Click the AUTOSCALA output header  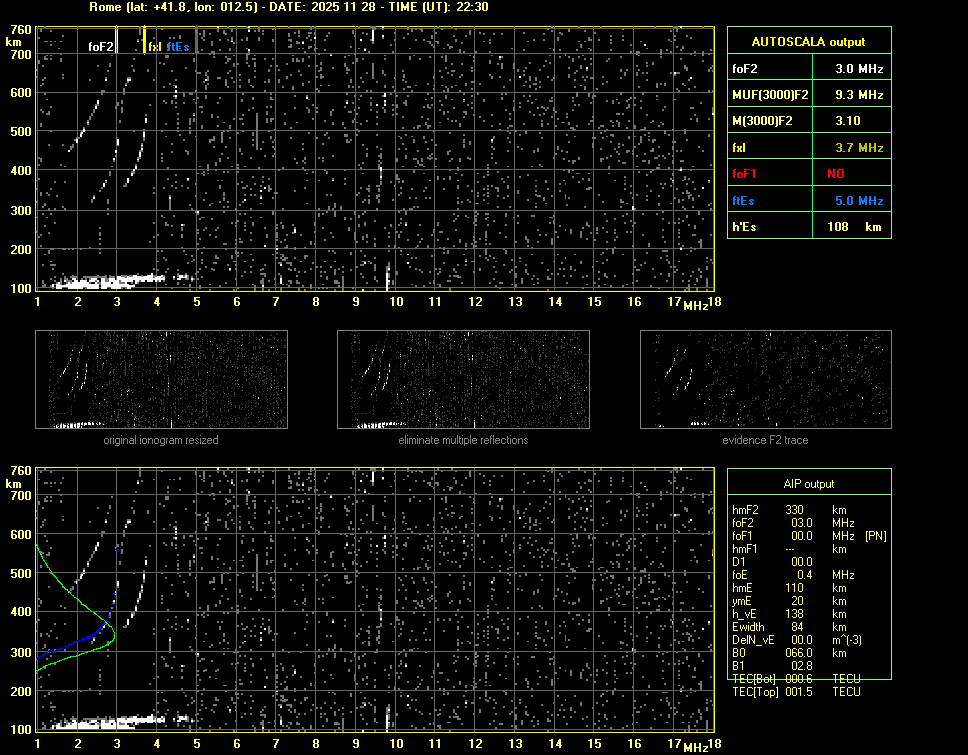point(808,42)
